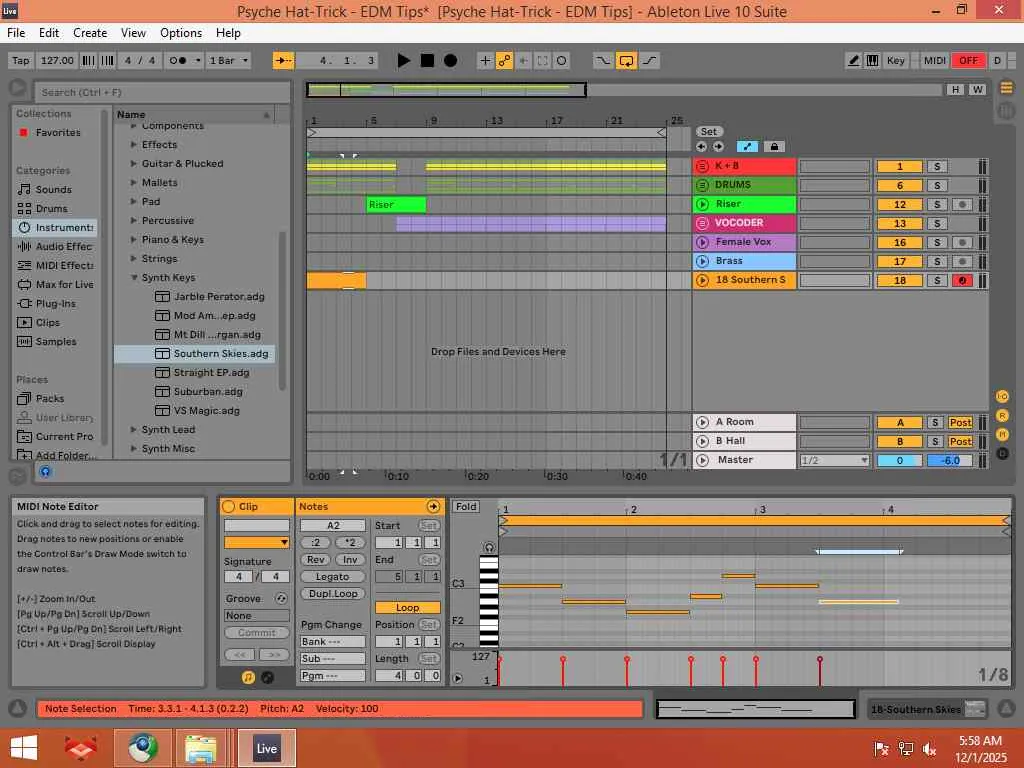Viewport: 1024px width, 768px height.
Task: Open Key Map Mode
Action: pos(895,61)
